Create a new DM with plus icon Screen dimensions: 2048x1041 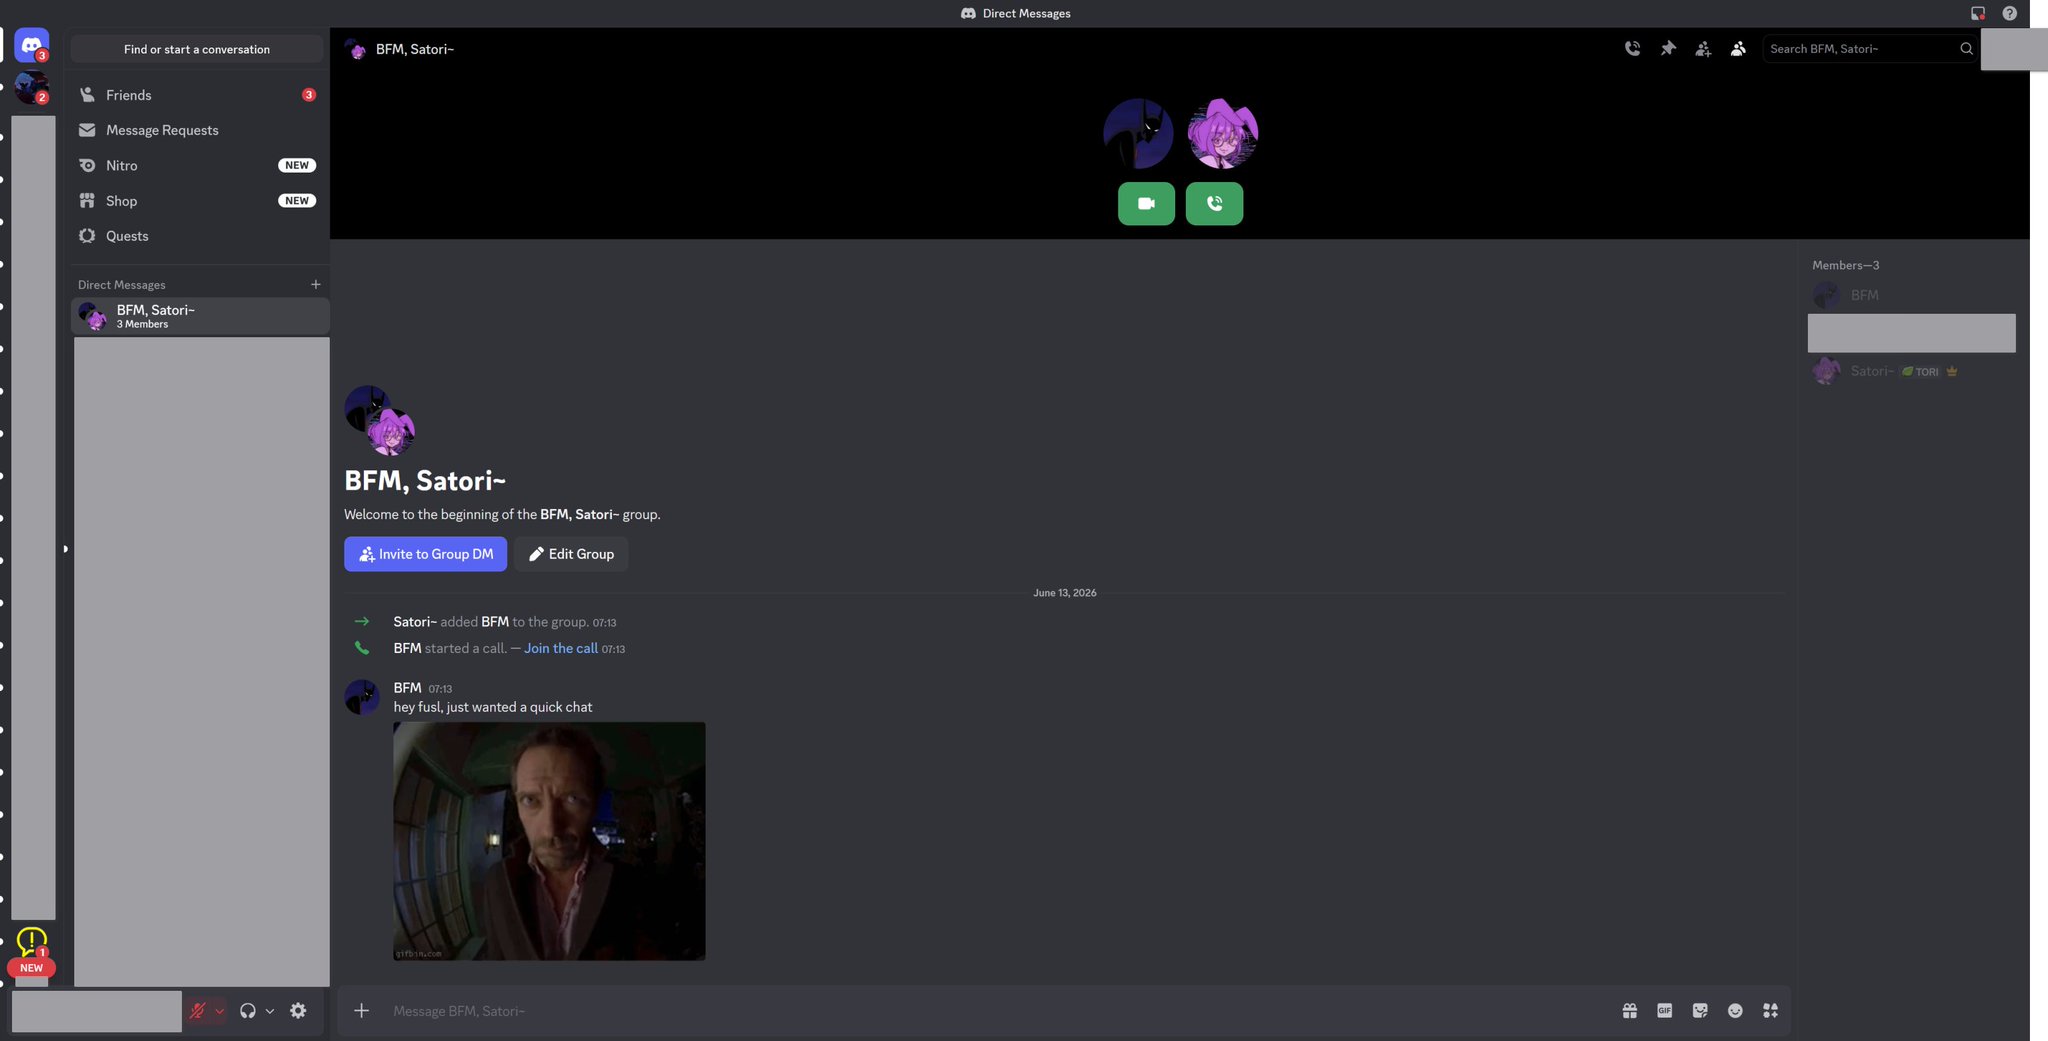pyautogui.click(x=315, y=284)
